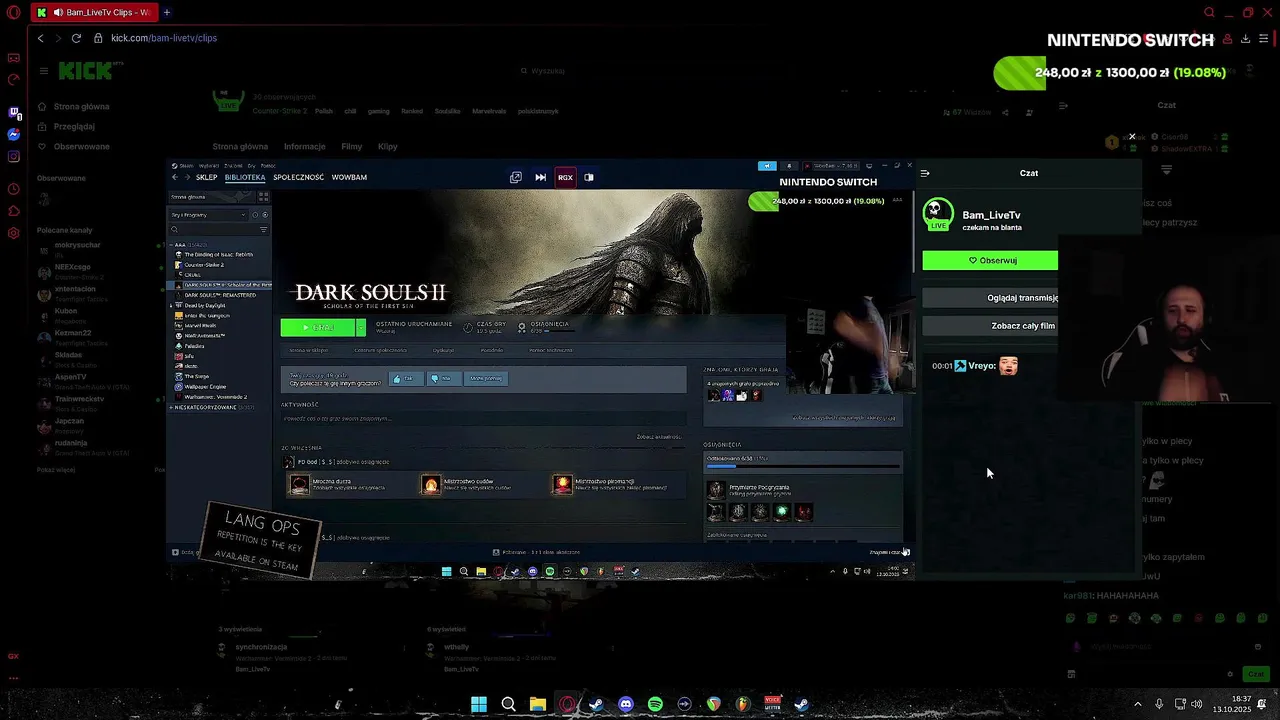Screen dimensions: 1280x720
Task: Open the browser tab search magnifier
Action: [x=1209, y=13]
